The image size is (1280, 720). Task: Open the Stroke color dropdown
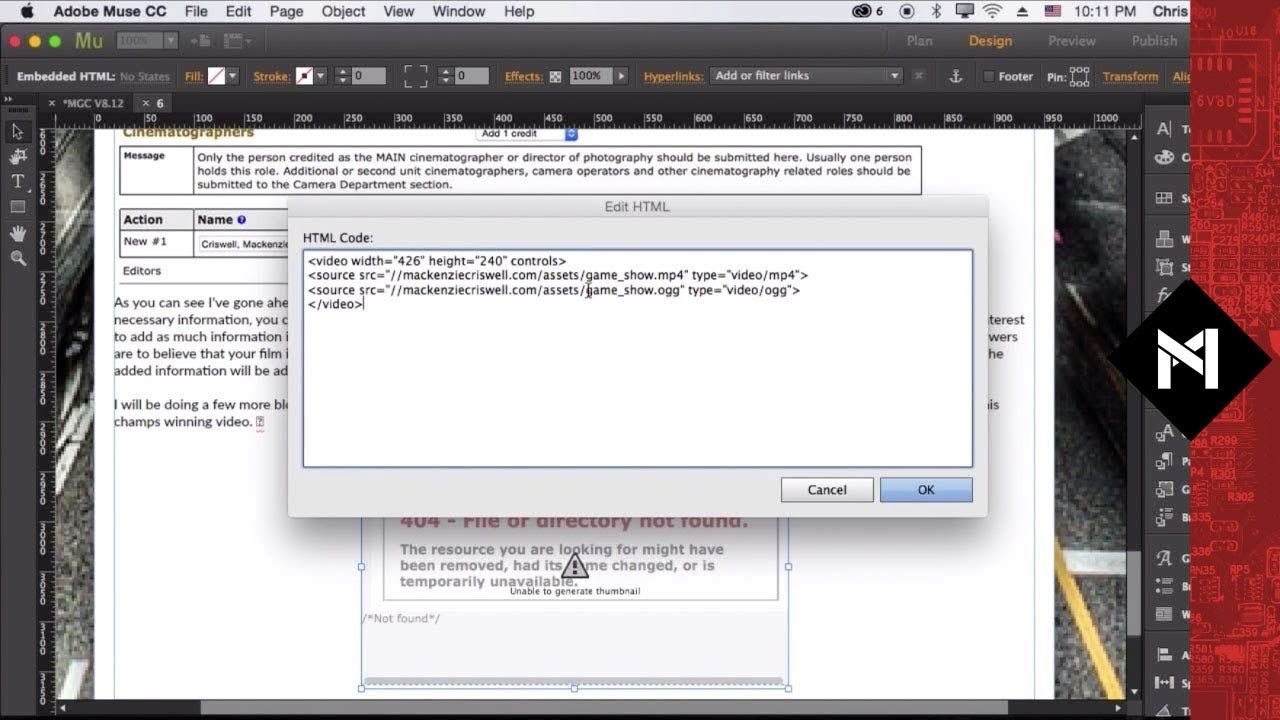pyautogui.click(x=321, y=76)
